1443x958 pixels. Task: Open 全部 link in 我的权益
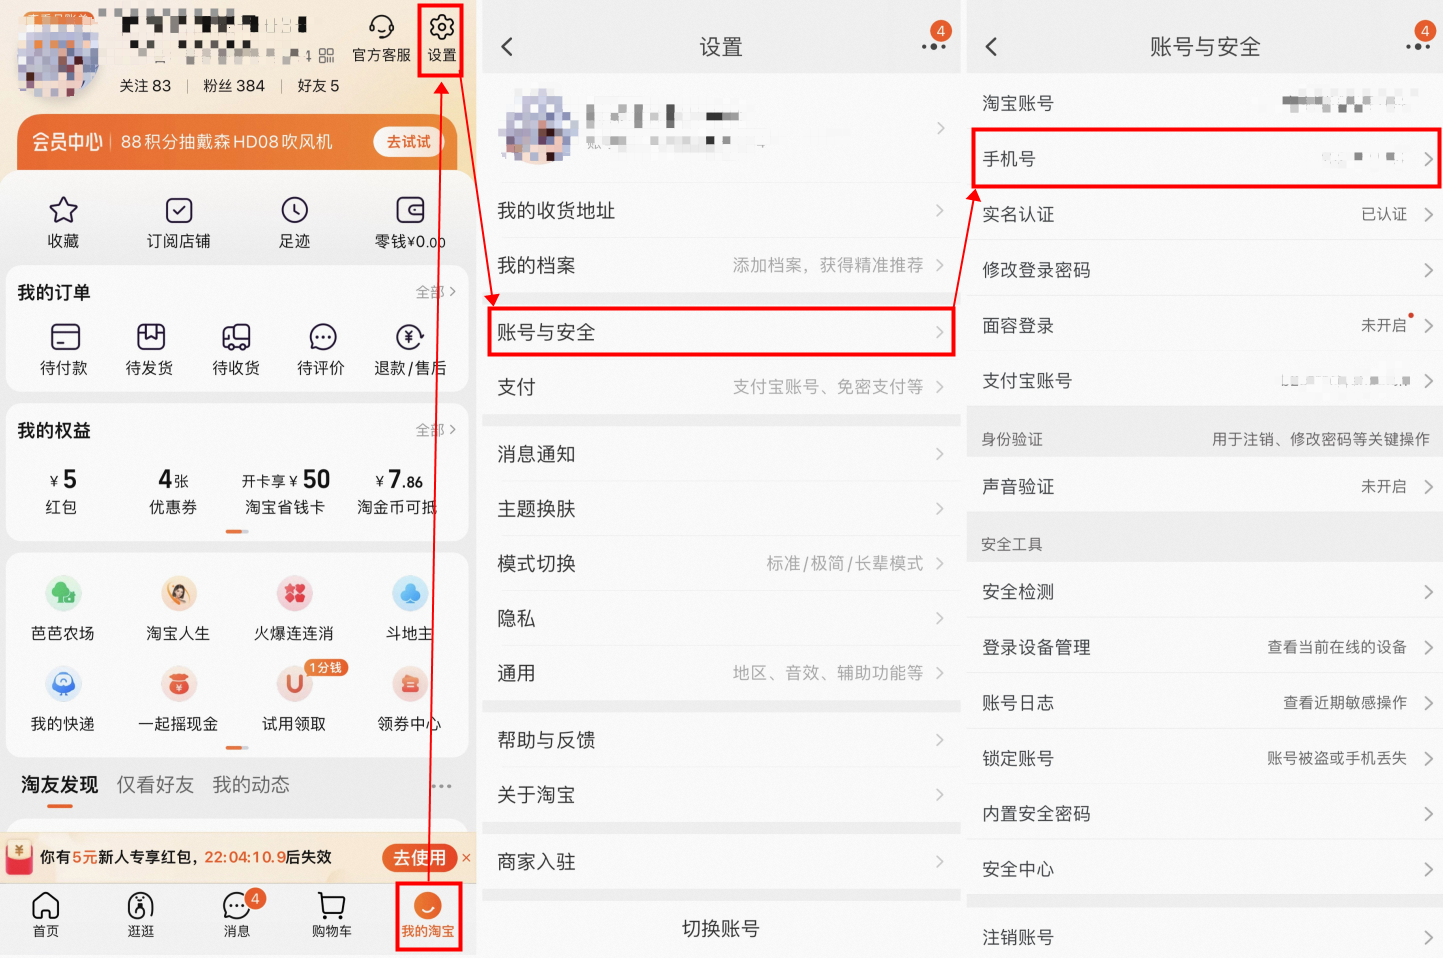pos(436,430)
